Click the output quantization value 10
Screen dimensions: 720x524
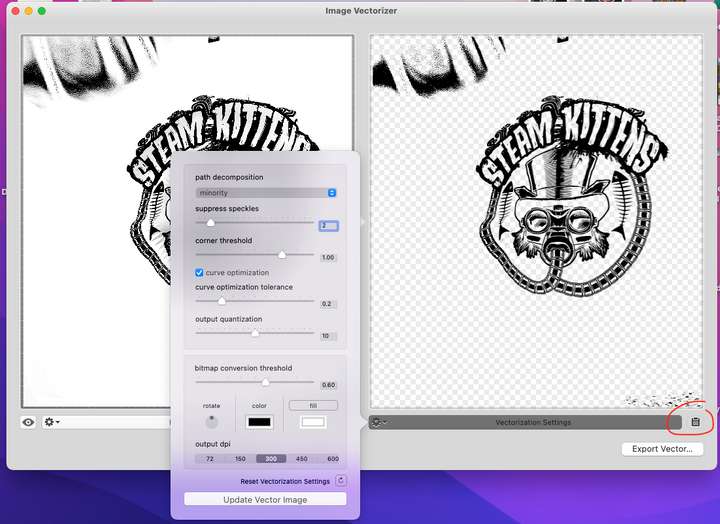(x=328, y=336)
